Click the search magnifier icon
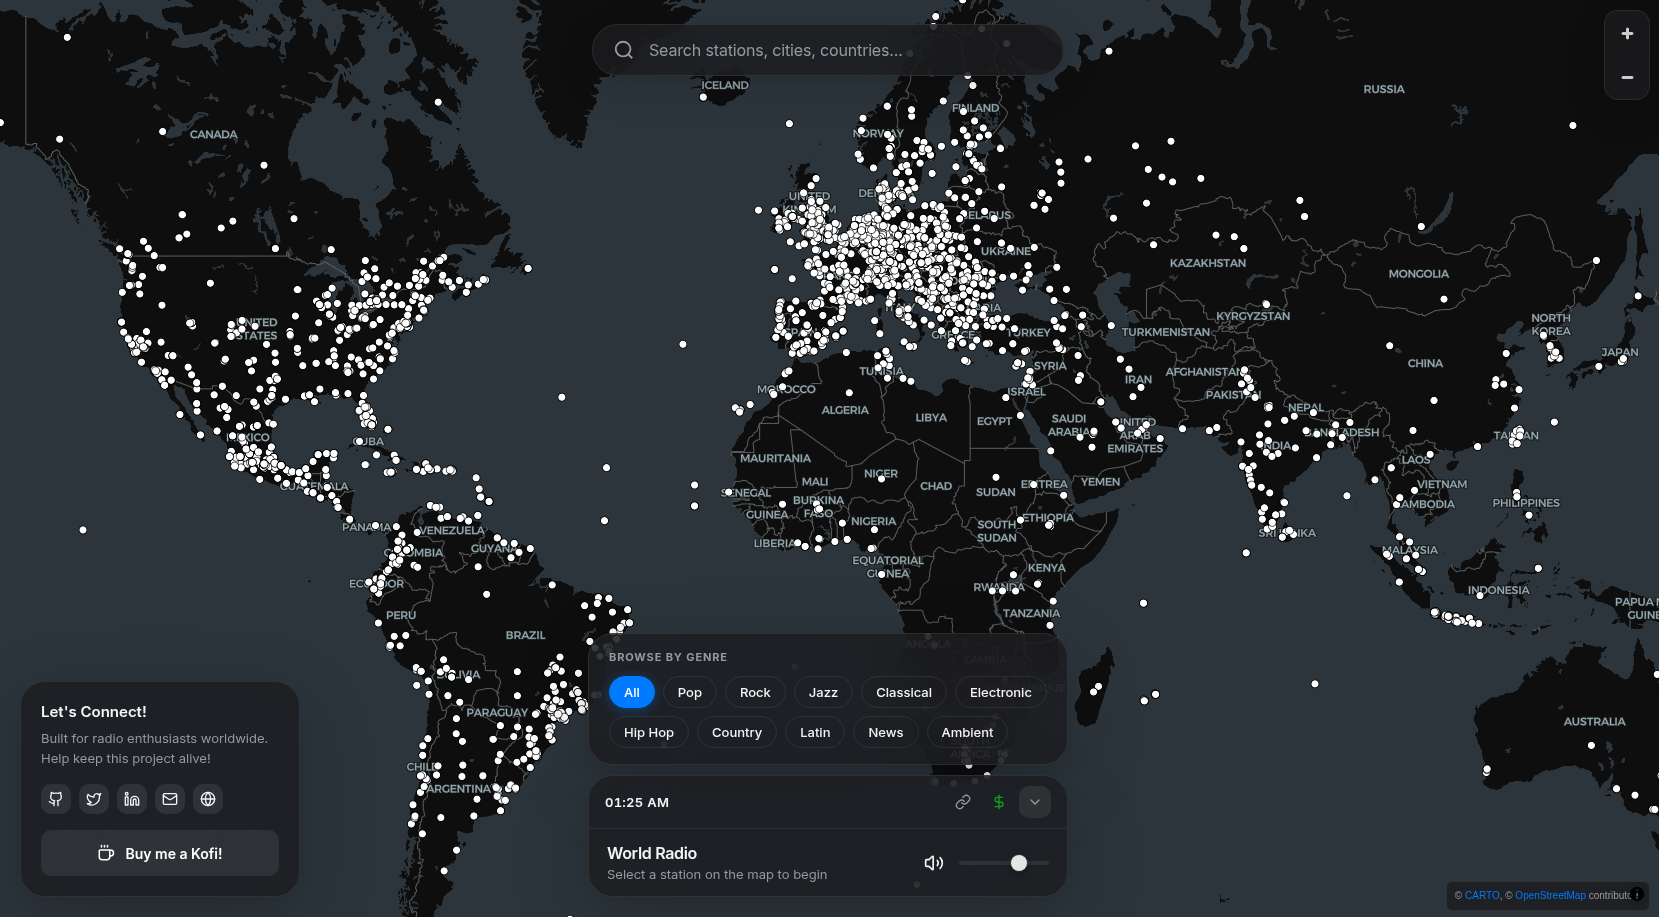 point(623,50)
